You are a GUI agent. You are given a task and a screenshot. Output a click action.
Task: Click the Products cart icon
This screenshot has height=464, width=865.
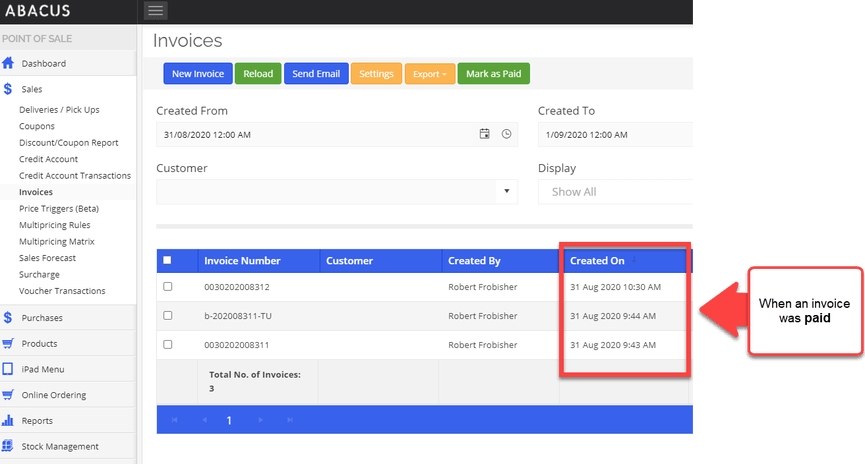(x=8, y=343)
